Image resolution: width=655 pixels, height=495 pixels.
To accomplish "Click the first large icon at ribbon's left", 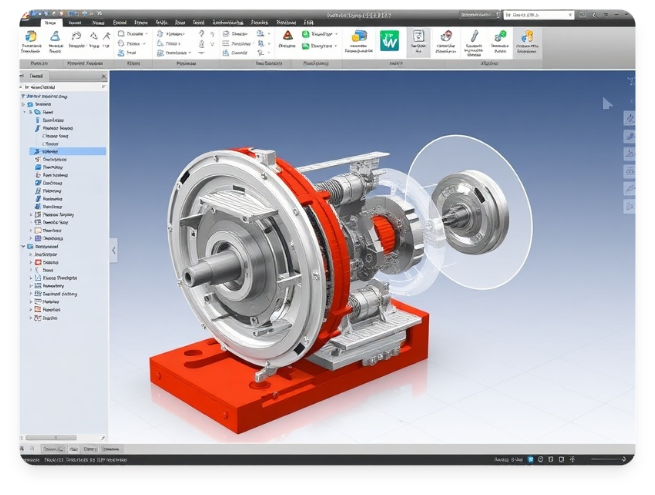I will [29, 38].
